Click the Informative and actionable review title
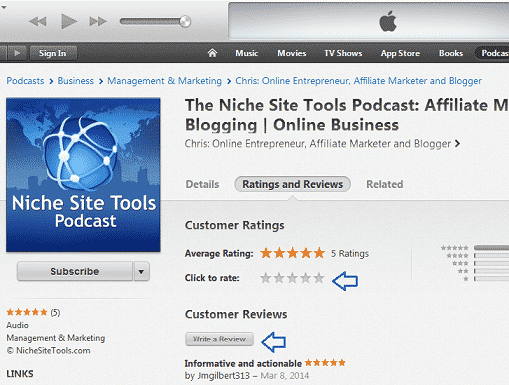This screenshot has height=385, width=509. [x=243, y=363]
